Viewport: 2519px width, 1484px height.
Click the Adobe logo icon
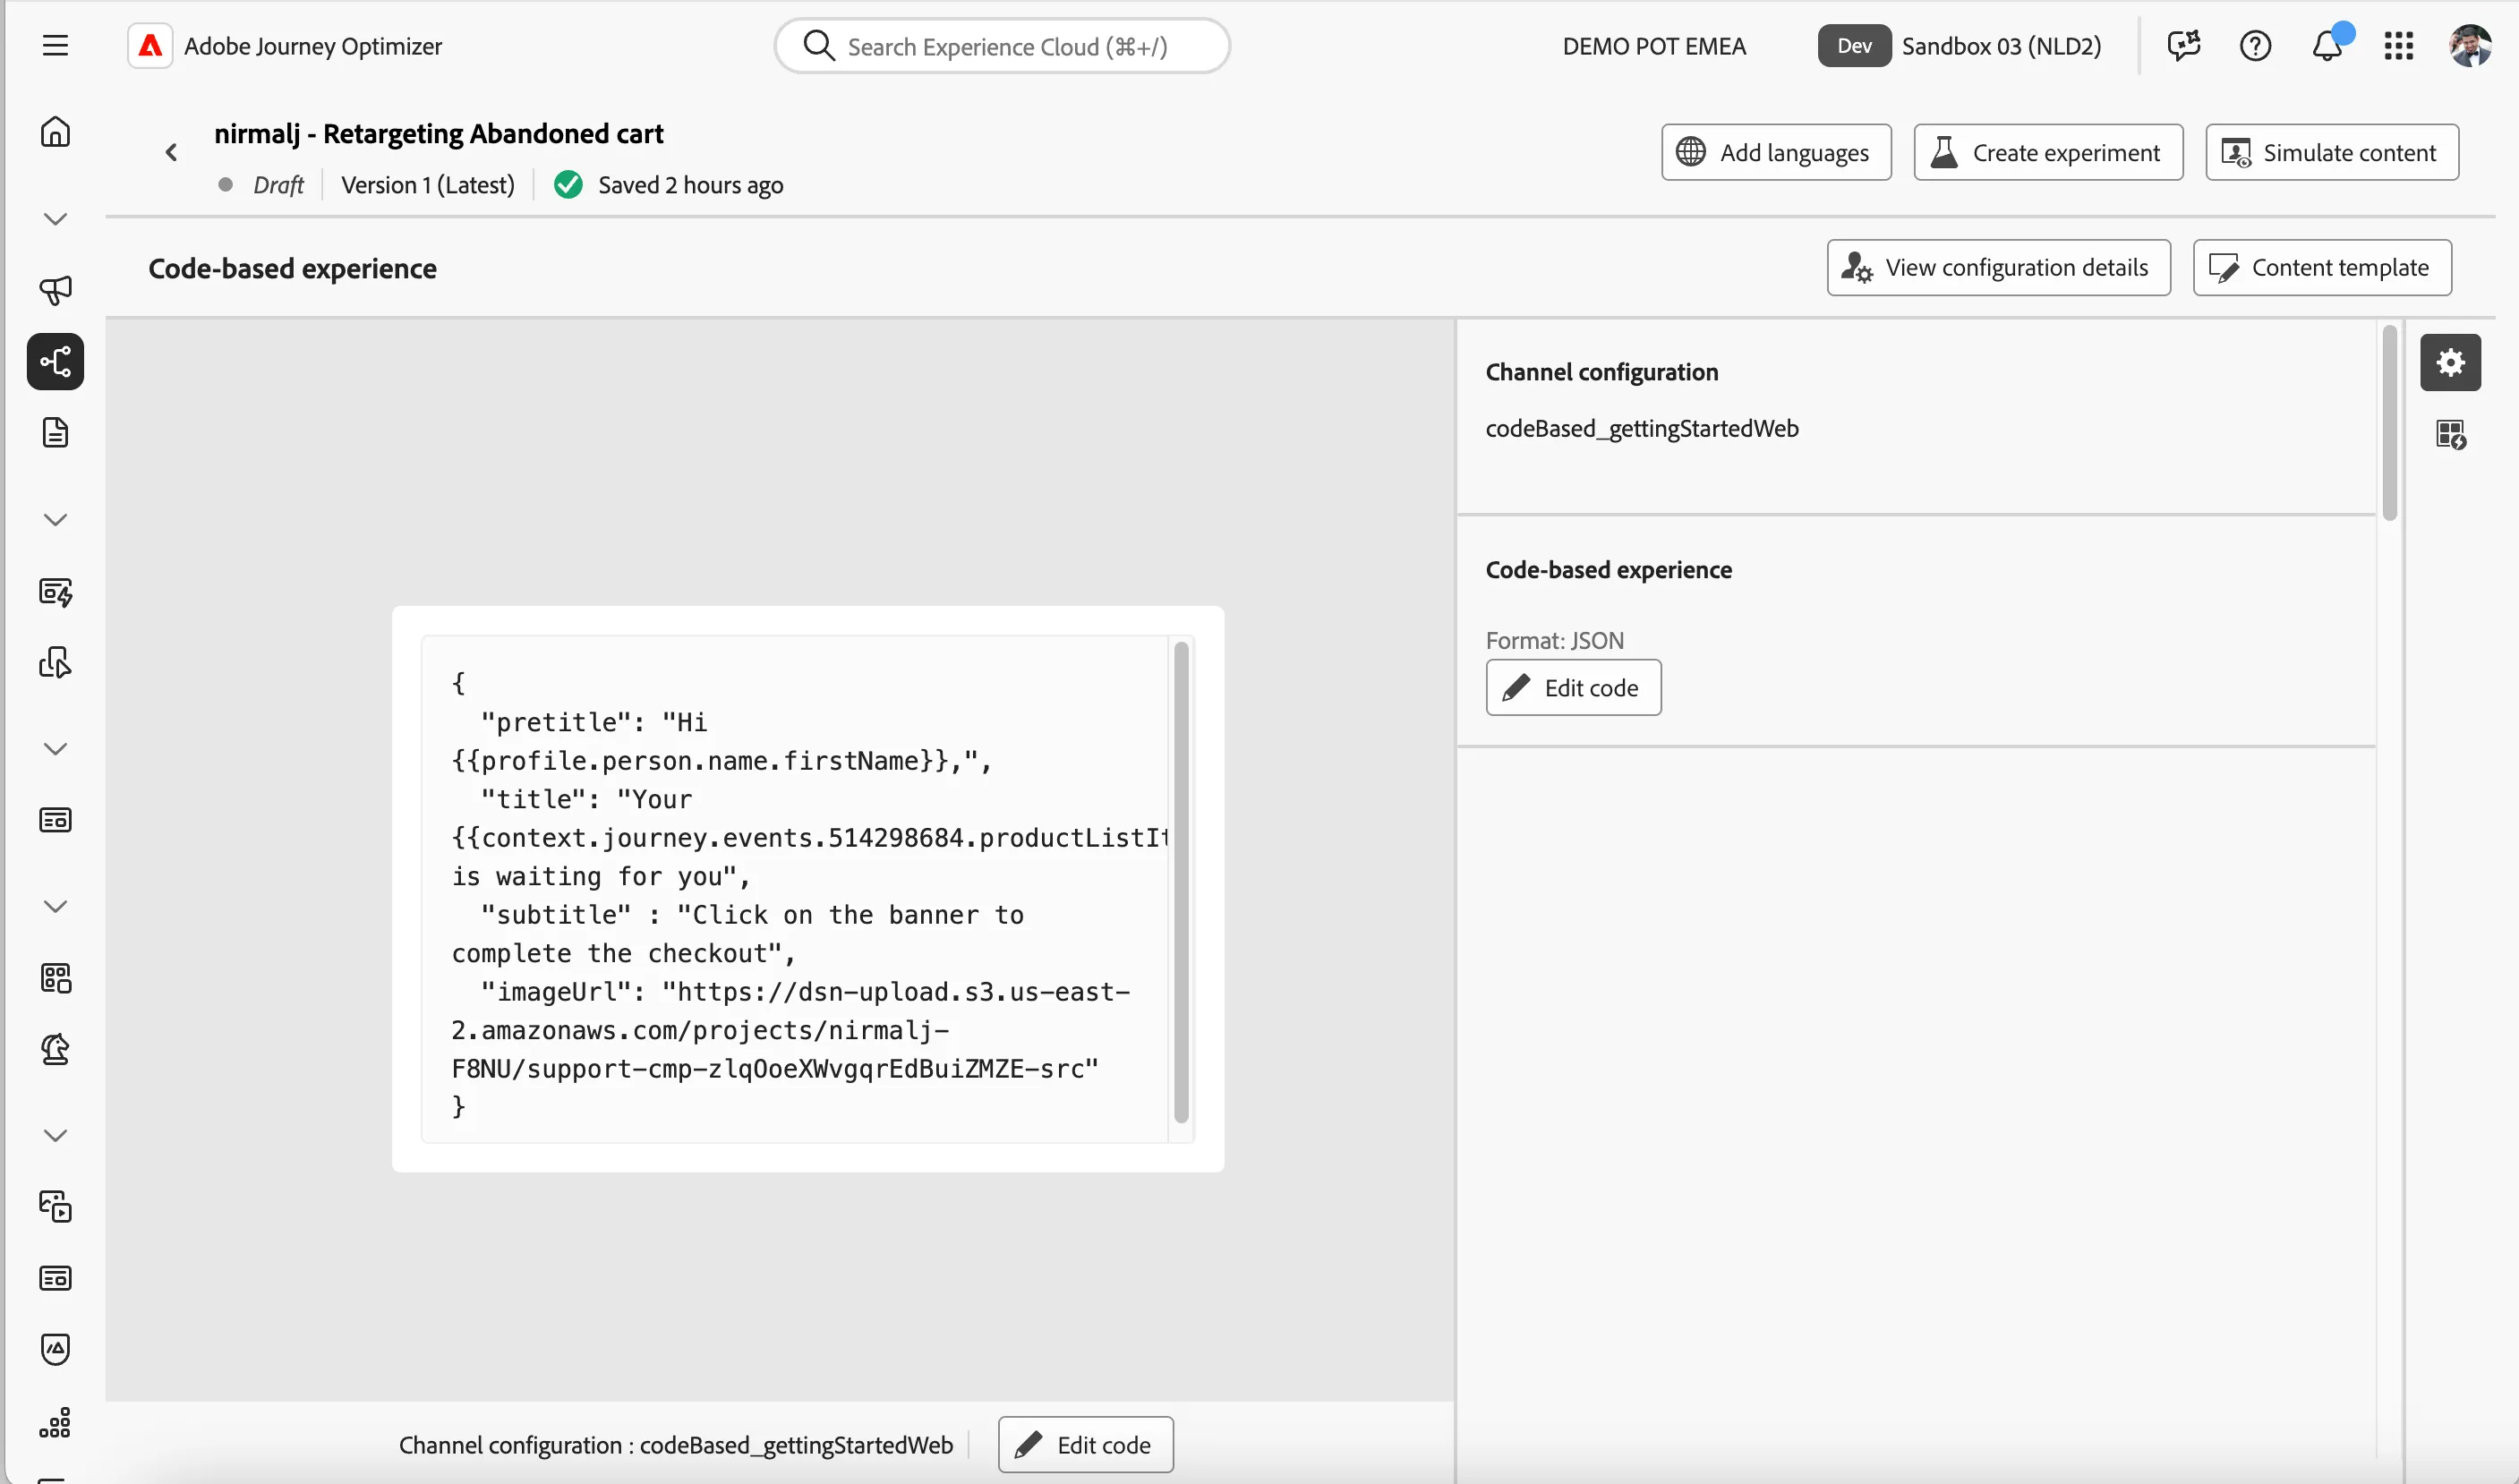[150, 46]
